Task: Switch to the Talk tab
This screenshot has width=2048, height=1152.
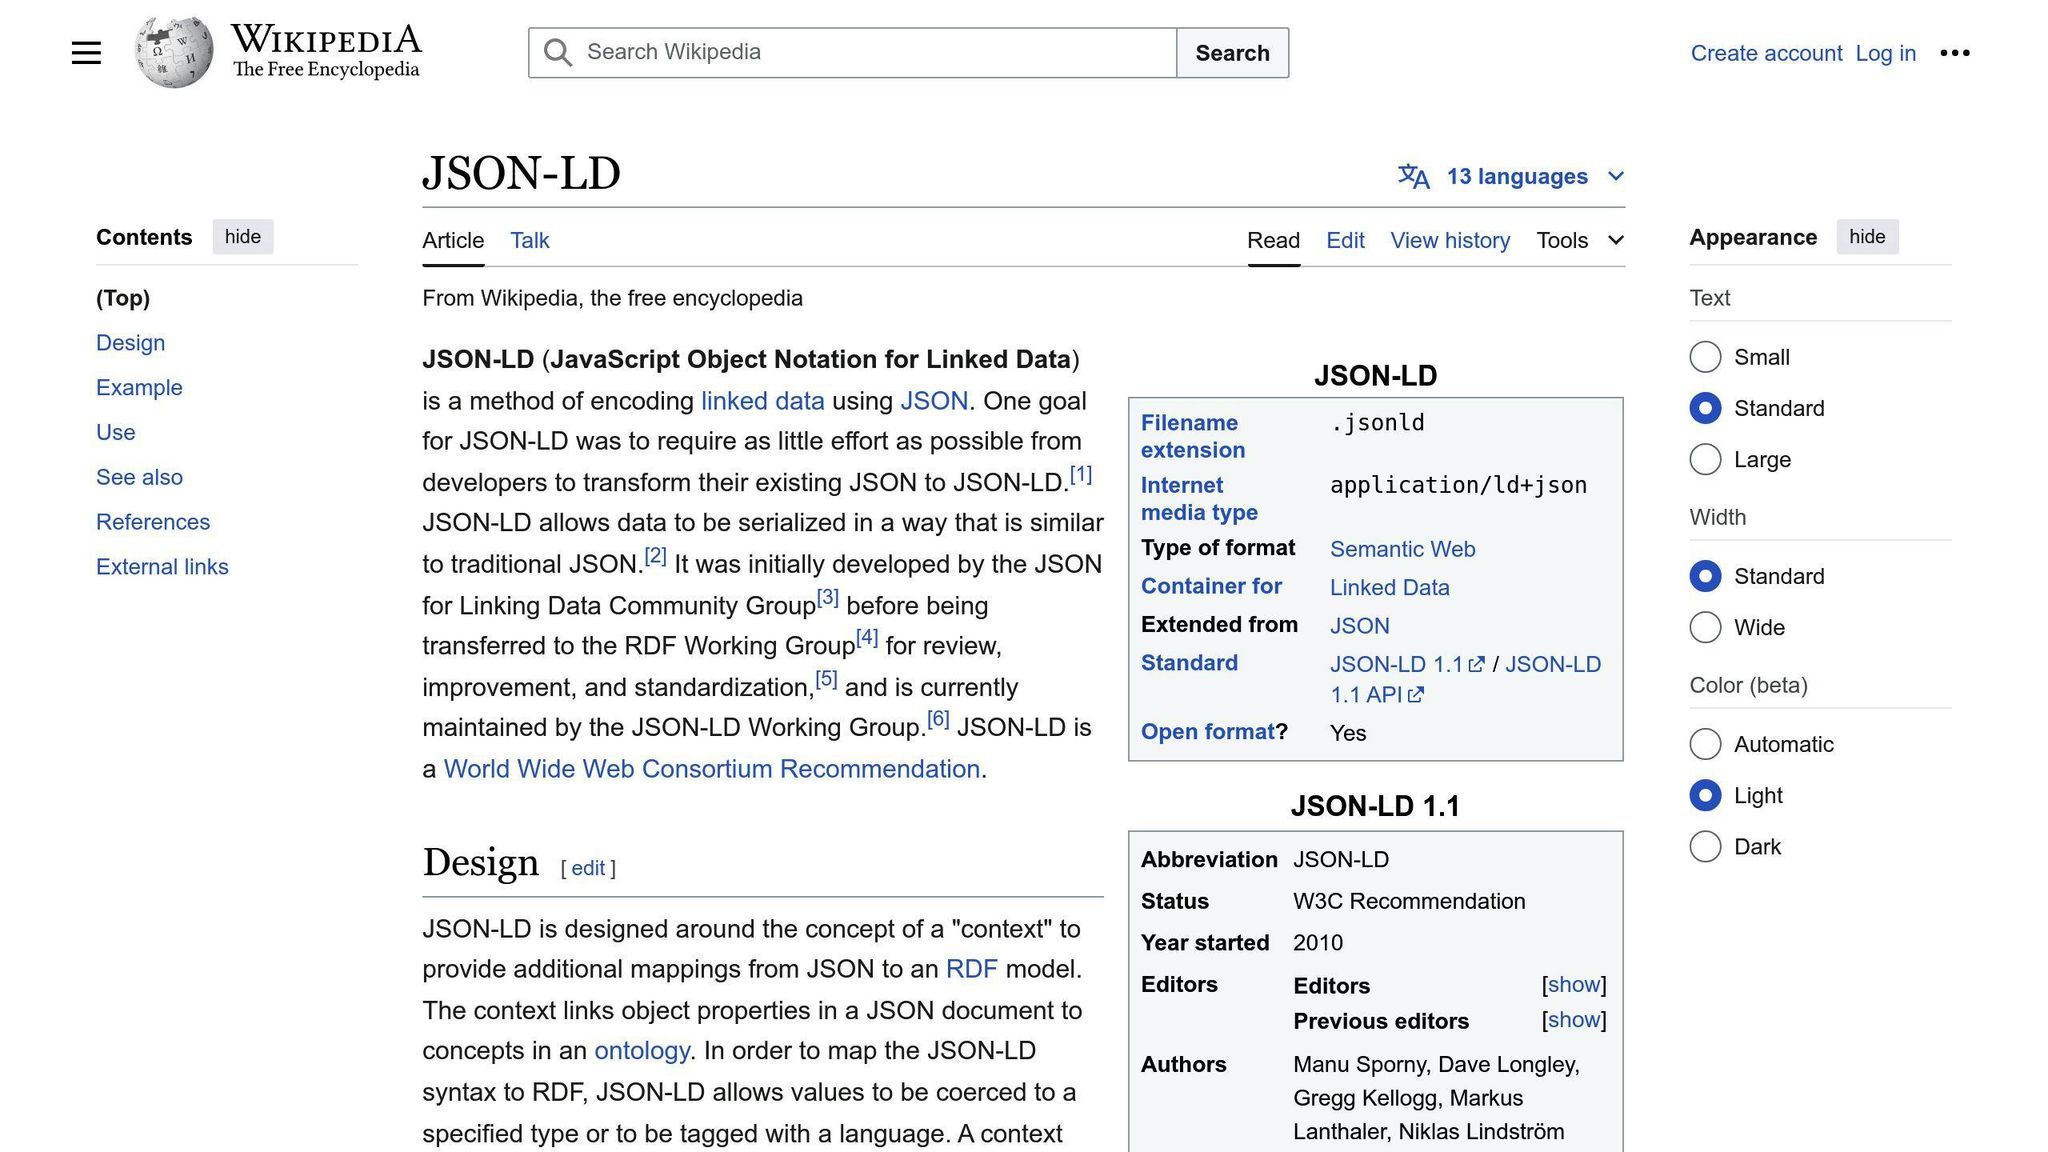Action: pos(529,240)
